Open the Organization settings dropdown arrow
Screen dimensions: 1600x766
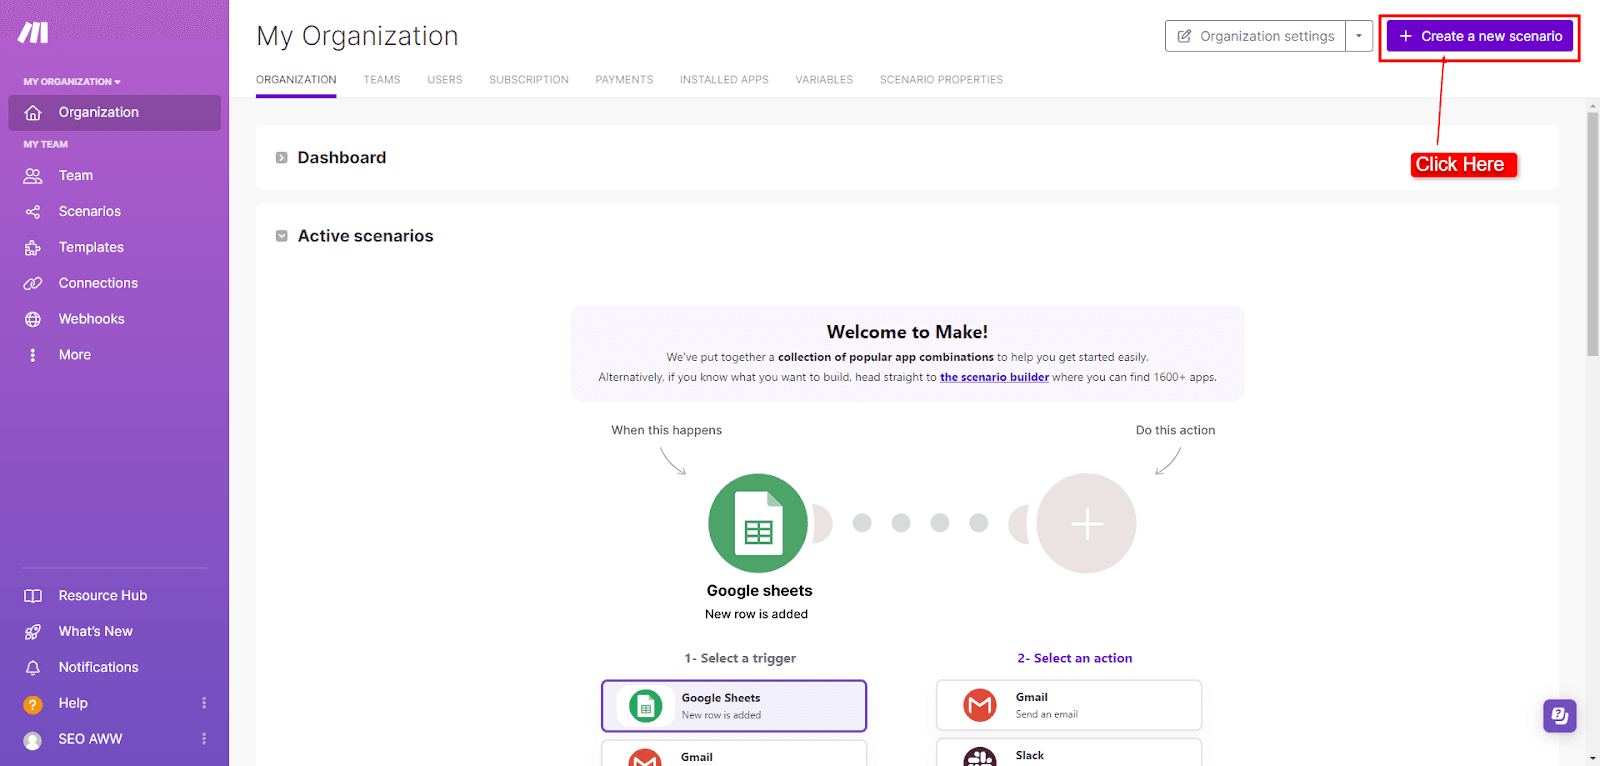pyautogui.click(x=1359, y=36)
